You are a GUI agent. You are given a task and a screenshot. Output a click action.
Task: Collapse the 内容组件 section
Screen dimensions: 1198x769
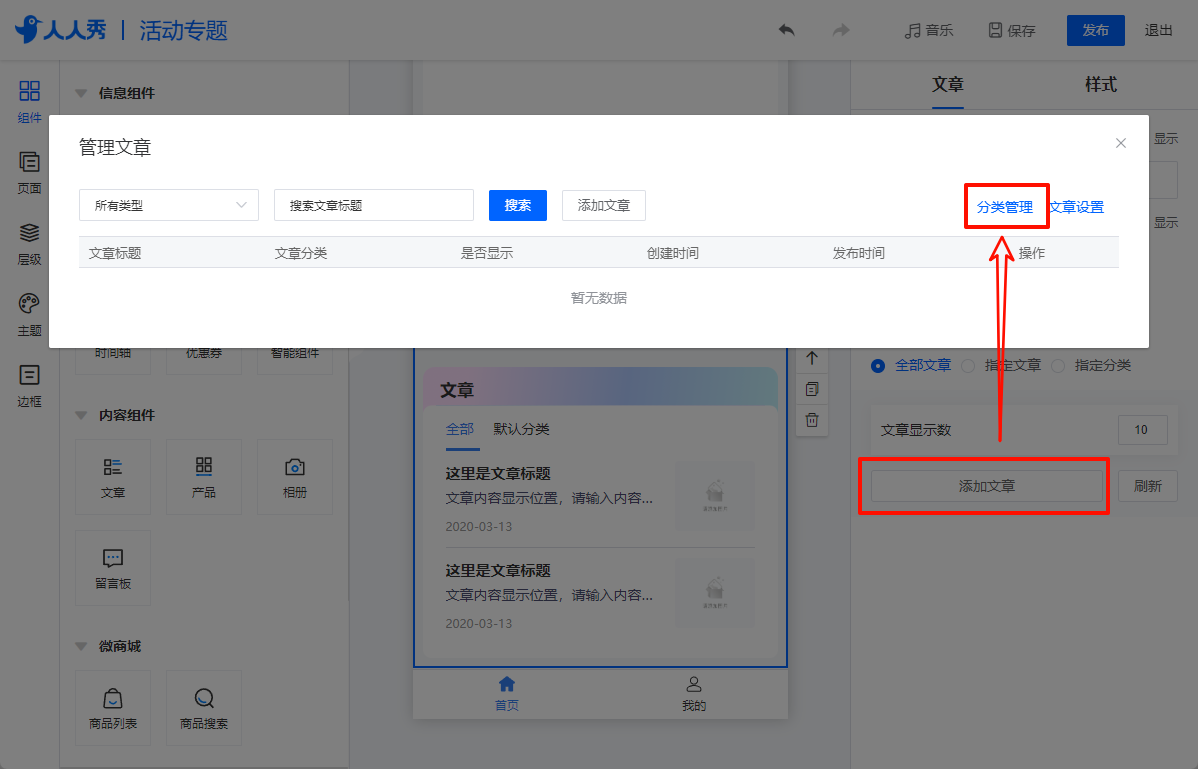coord(80,415)
